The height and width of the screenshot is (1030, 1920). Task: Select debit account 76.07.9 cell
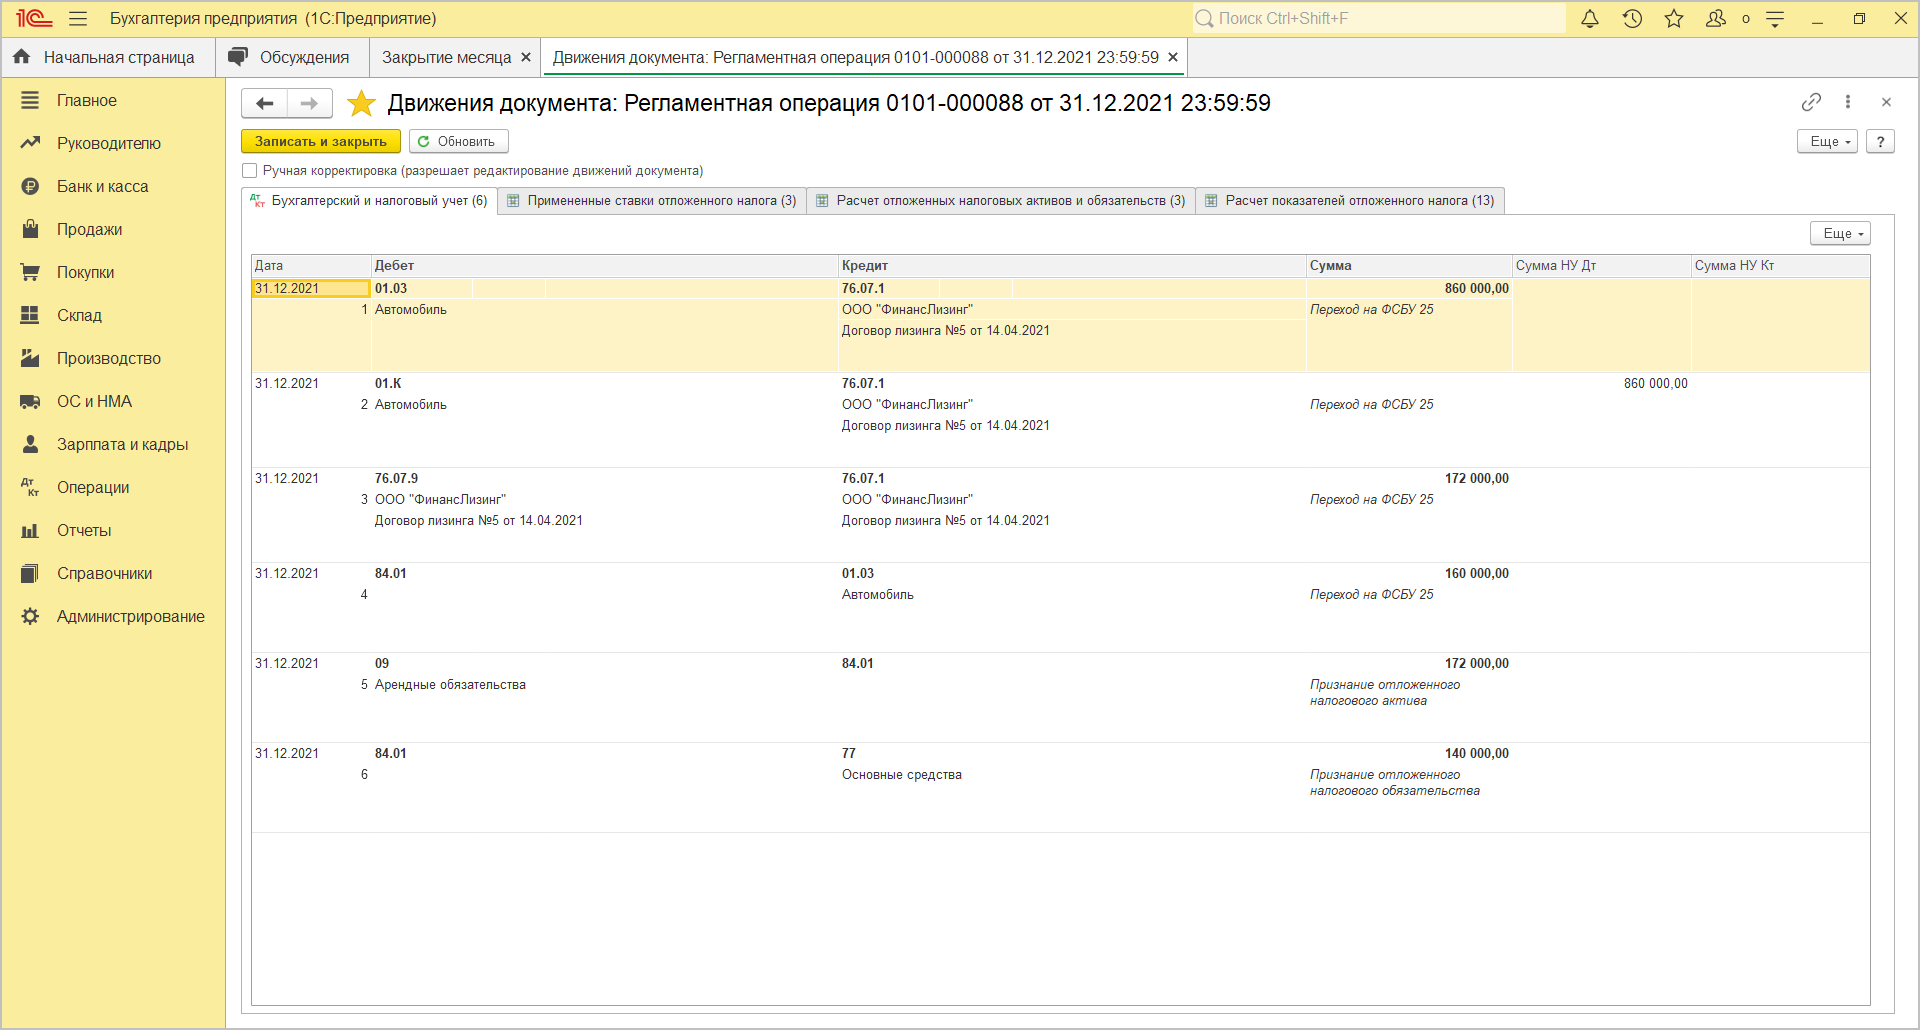pos(397,478)
